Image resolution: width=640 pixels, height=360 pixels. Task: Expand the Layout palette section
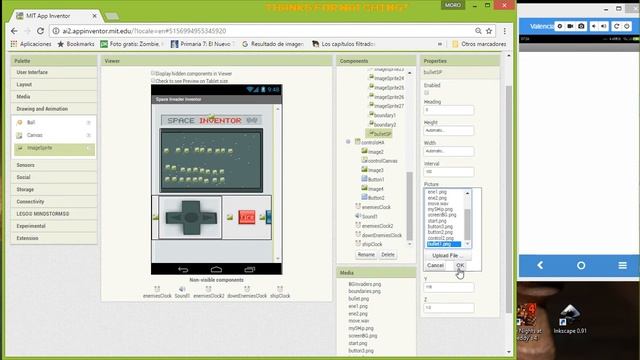[54, 84]
